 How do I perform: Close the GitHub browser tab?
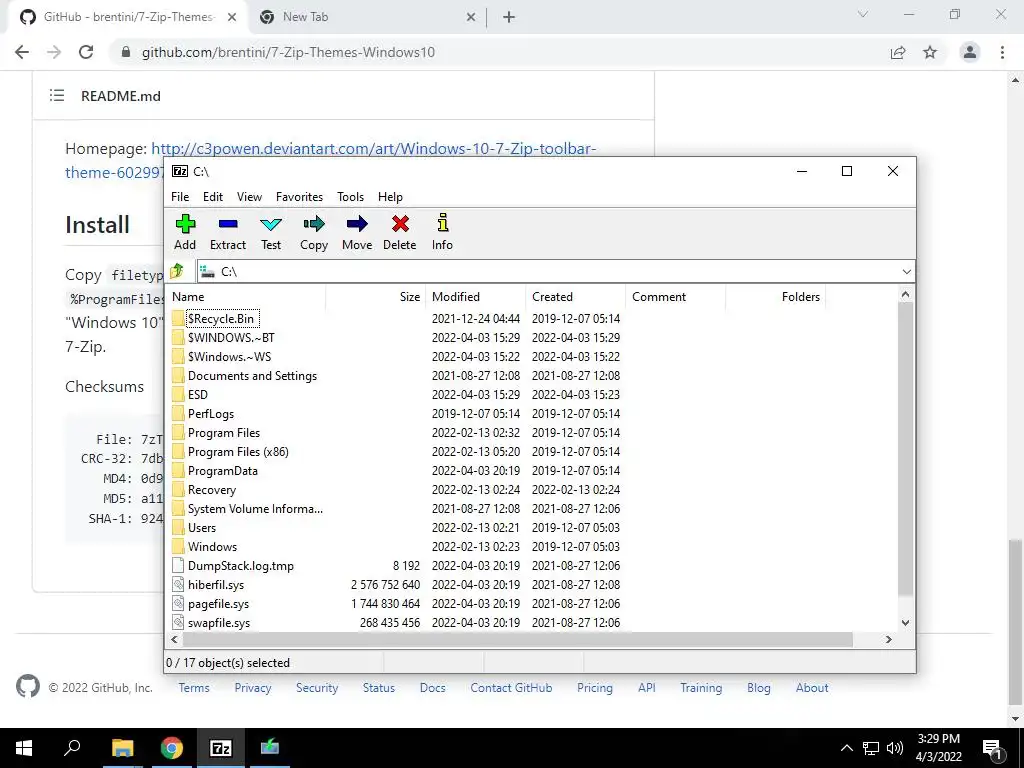click(232, 18)
